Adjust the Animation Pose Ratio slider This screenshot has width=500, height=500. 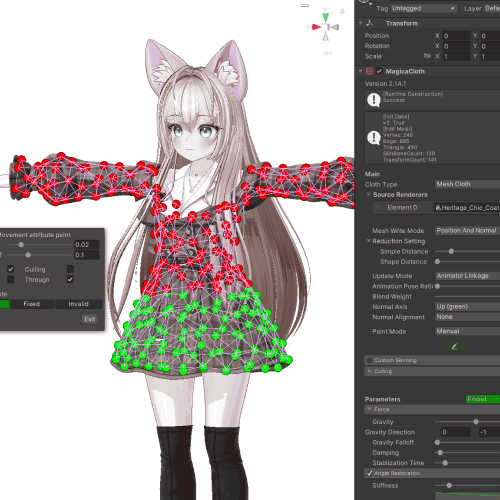tap(467, 286)
